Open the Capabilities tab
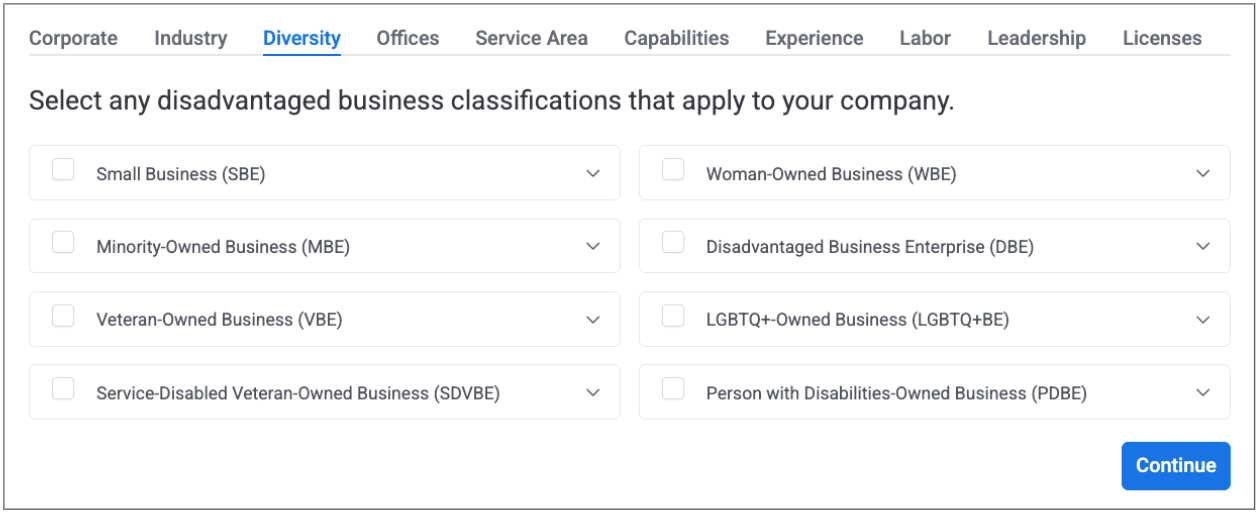1259x513 pixels. (676, 38)
